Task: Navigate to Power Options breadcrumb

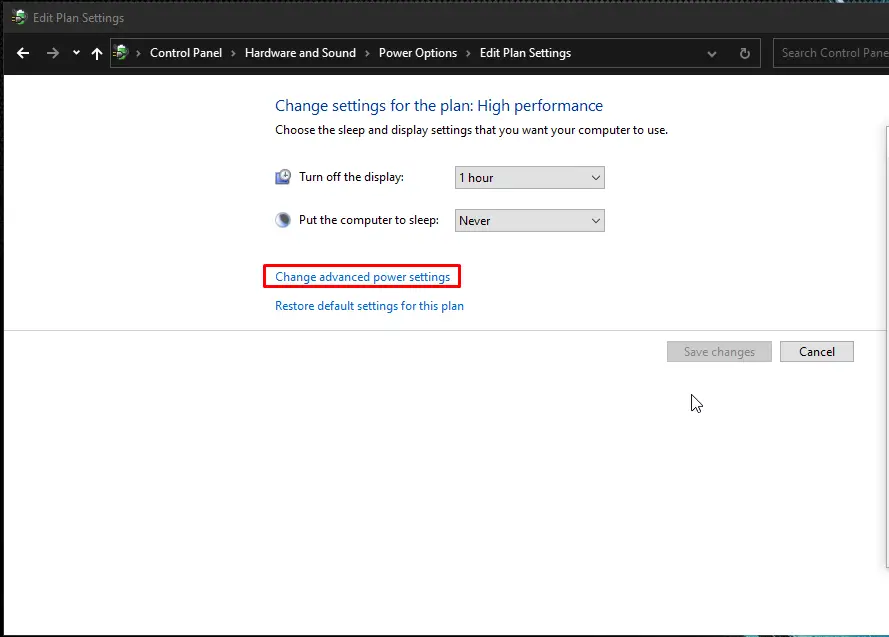Action: 418,53
